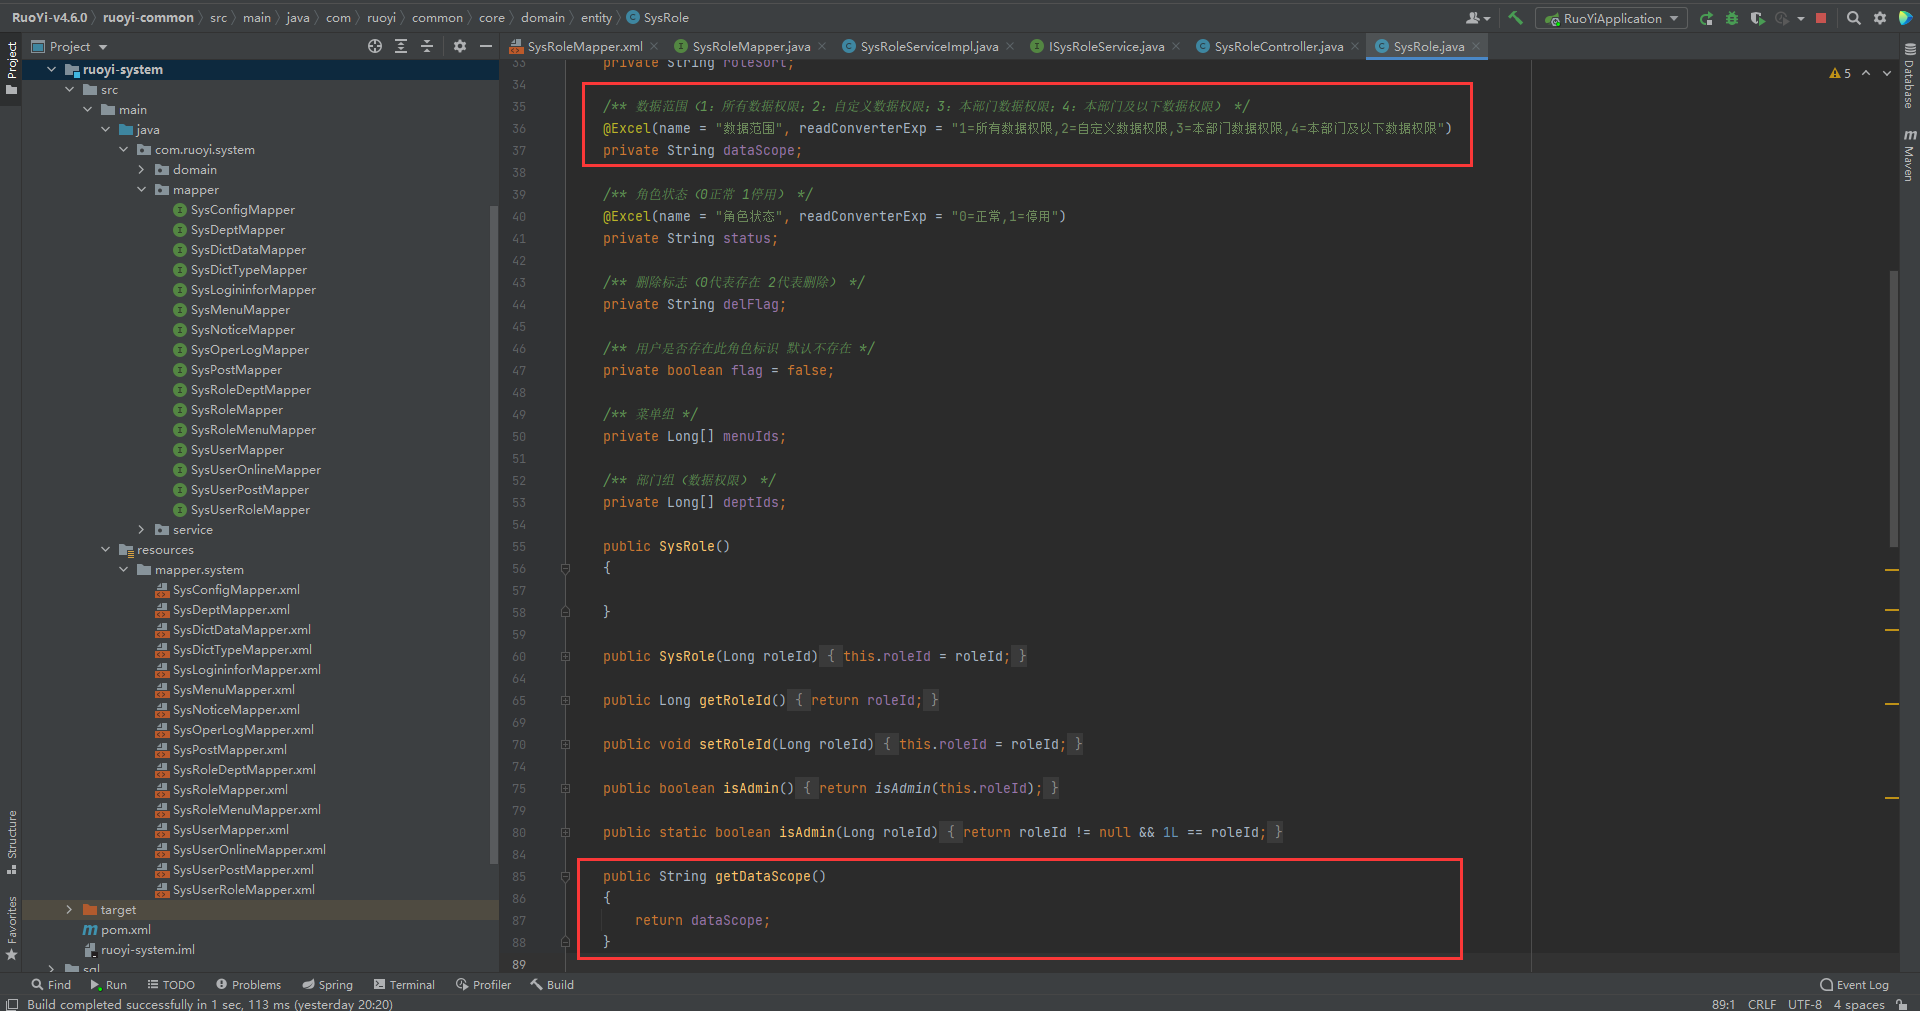Collapse the mapper package folder
The height and width of the screenshot is (1011, 1920).
pos(142,190)
